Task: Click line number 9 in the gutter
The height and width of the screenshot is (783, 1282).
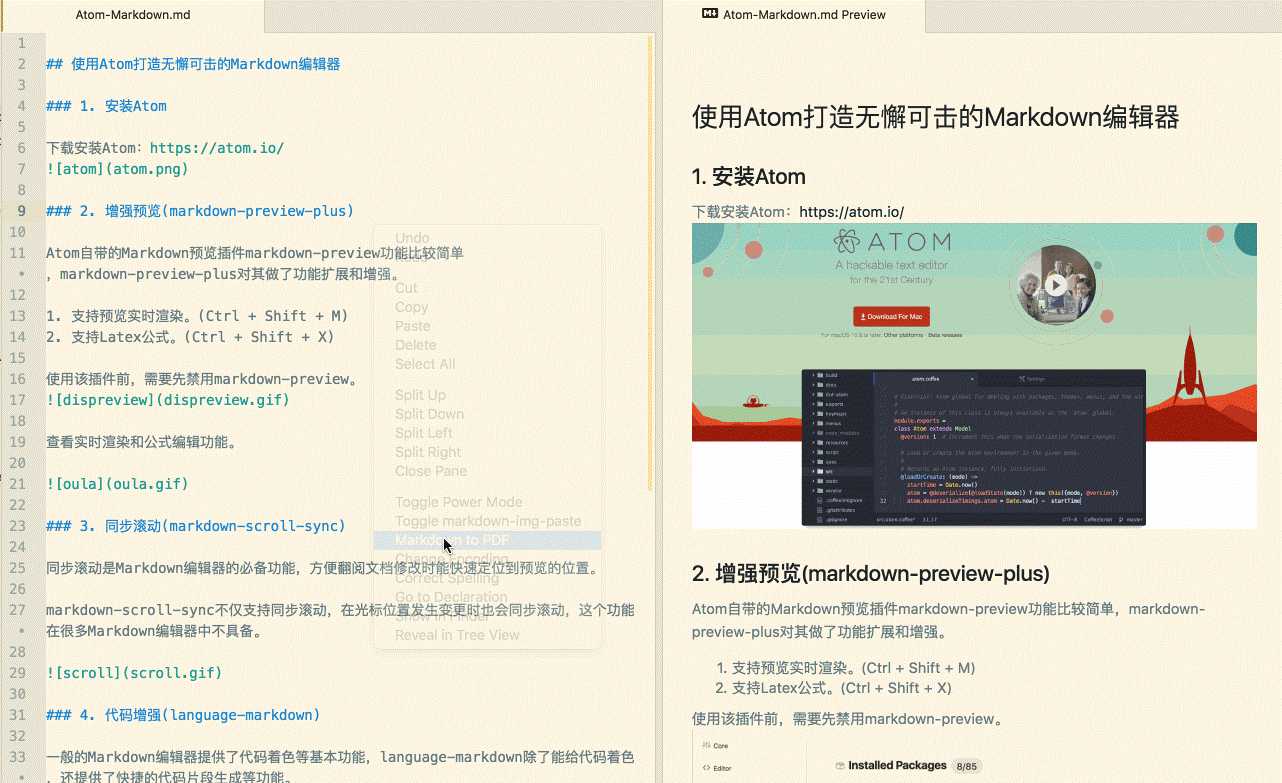Action: point(21,211)
